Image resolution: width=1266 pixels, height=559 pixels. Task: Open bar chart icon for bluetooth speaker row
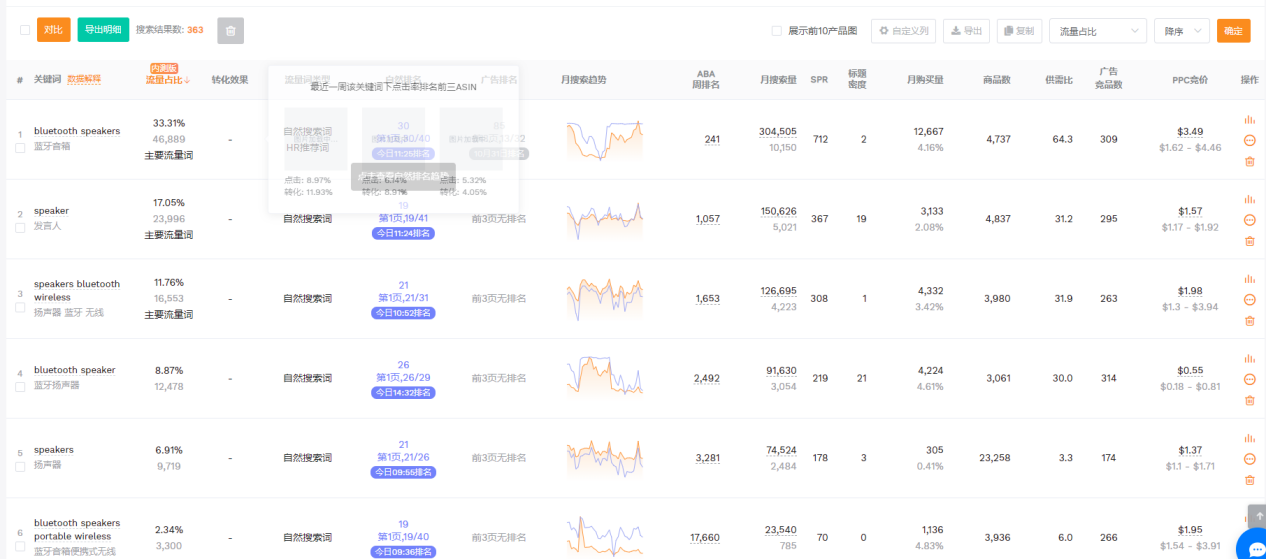click(x=1249, y=359)
